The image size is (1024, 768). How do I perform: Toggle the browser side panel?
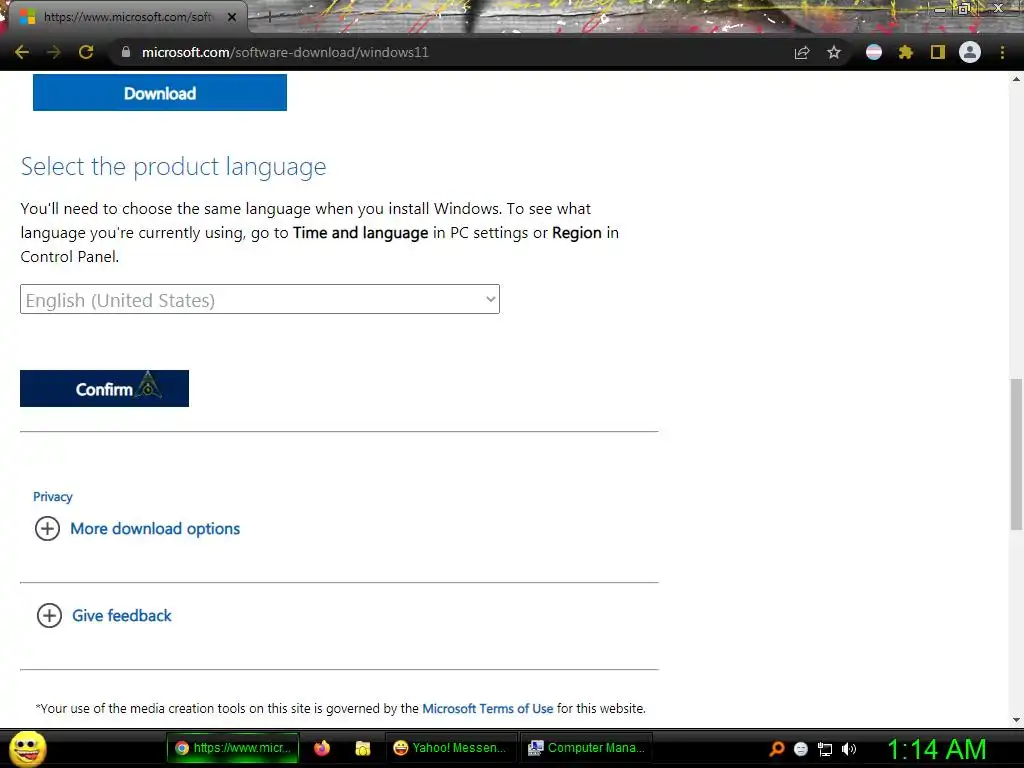coord(938,52)
